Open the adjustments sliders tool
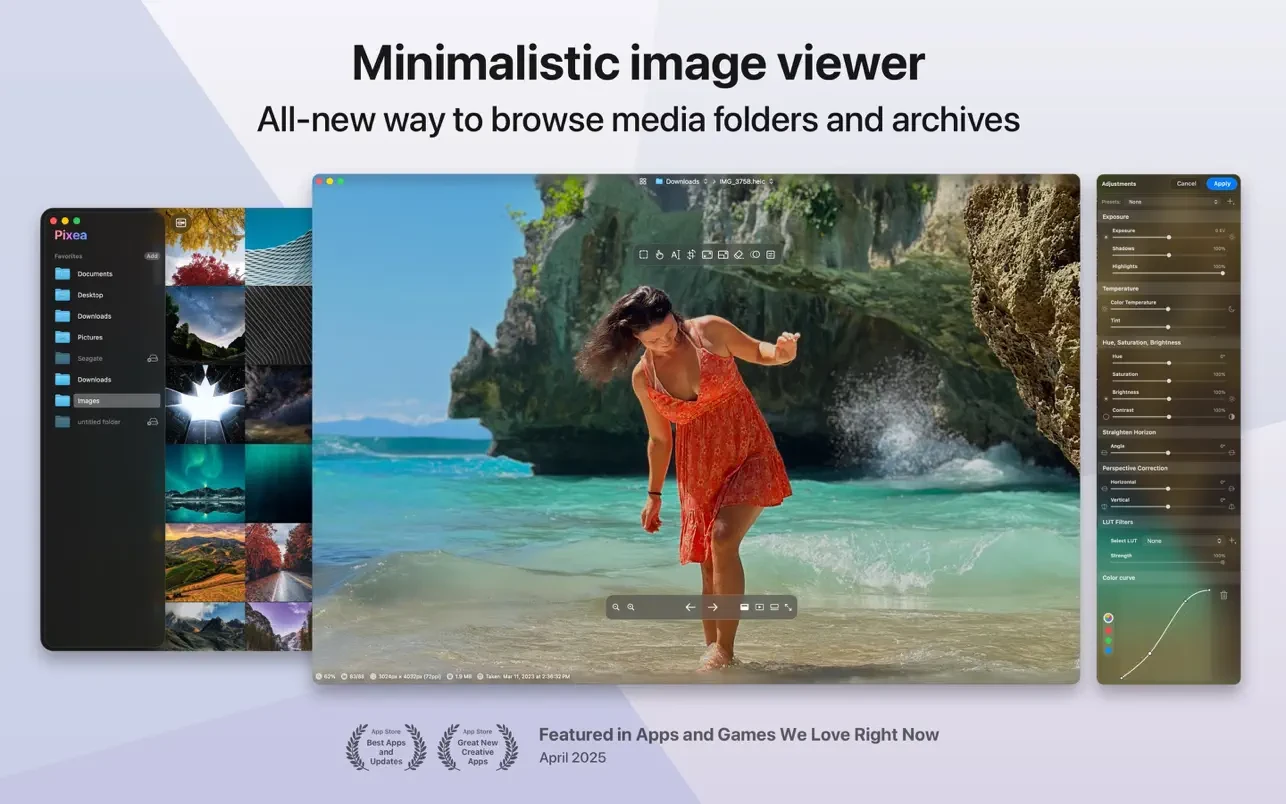This screenshot has width=1286, height=804. (x=691, y=255)
